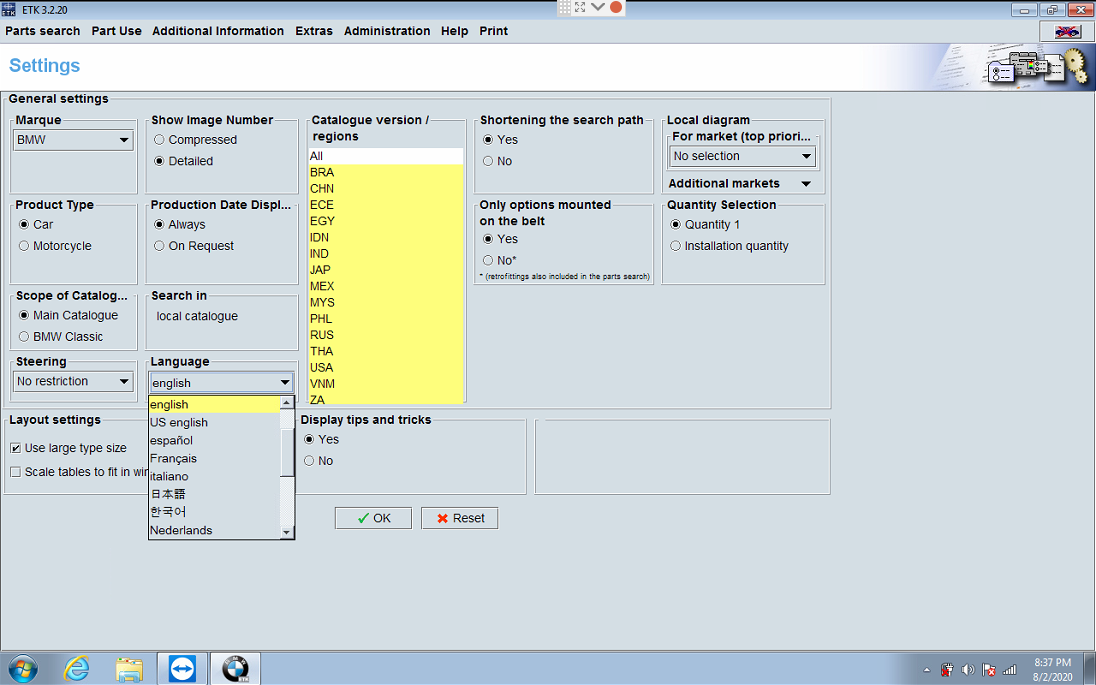1096x685 pixels.
Task: Switch to BMW ETK taskbar icon
Action: pyautogui.click(x=236, y=669)
